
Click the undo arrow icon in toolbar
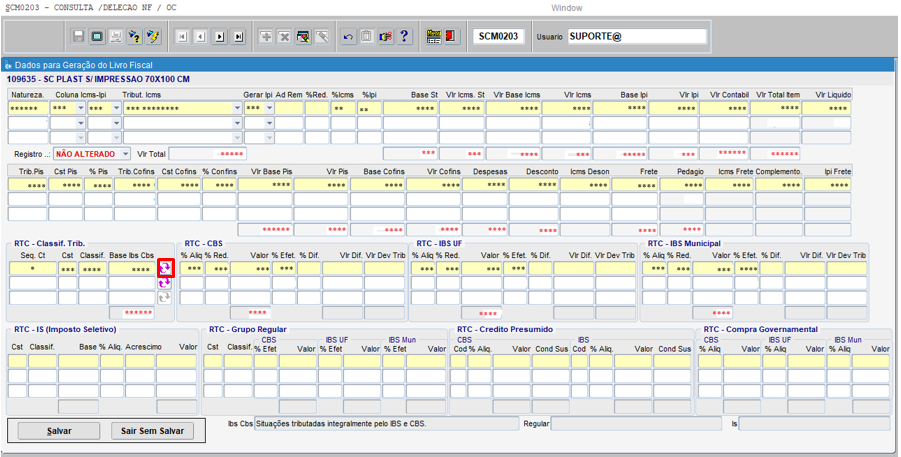(x=348, y=37)
